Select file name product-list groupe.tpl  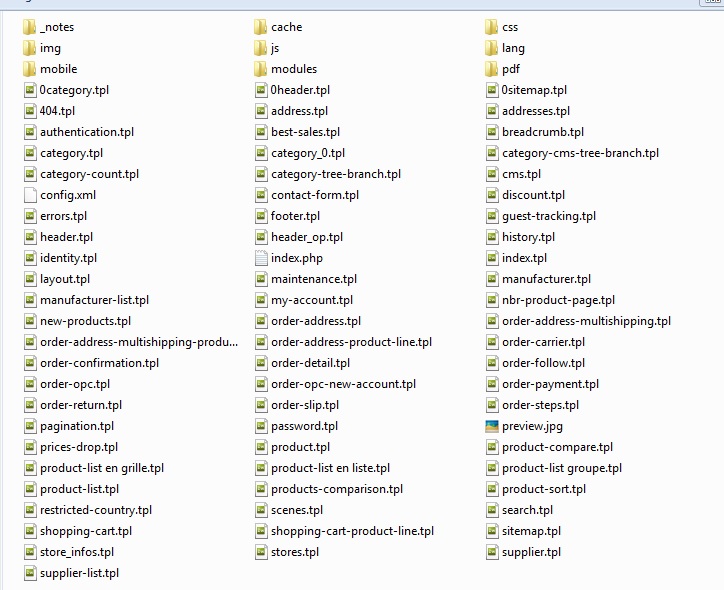coord(562,468)
